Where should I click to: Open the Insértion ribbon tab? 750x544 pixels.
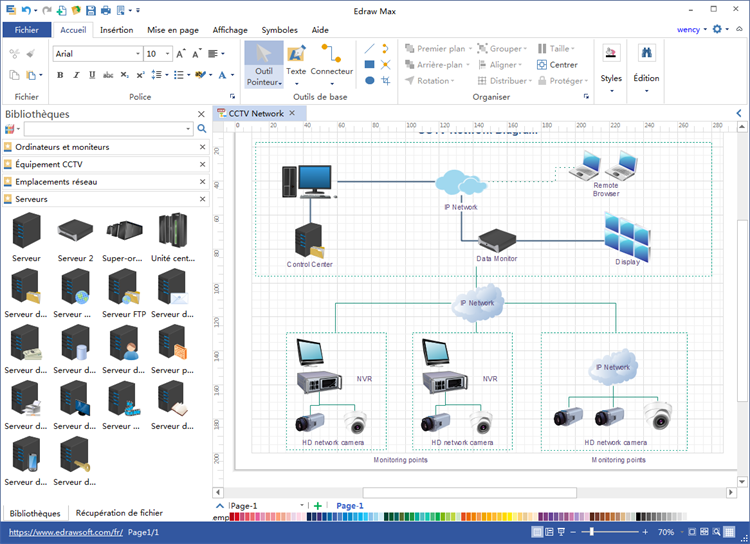click(117, 30)
